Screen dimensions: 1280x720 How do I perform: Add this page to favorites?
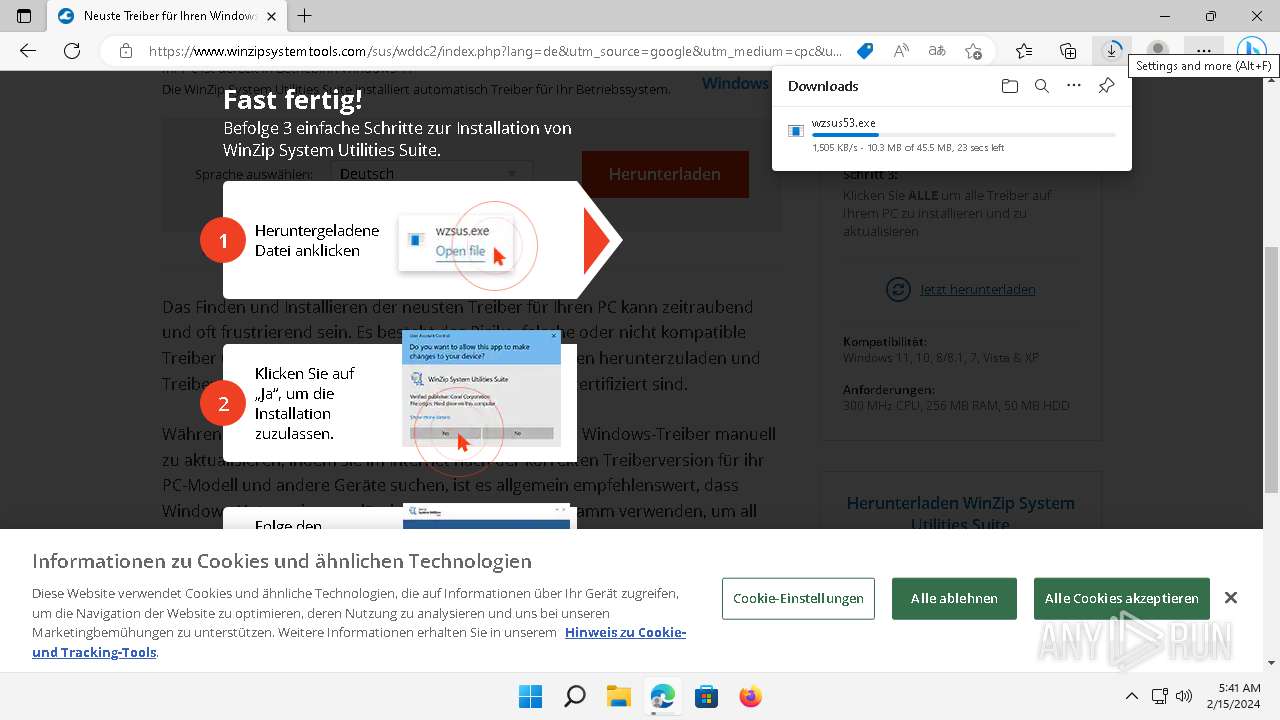tap(973, 51)
